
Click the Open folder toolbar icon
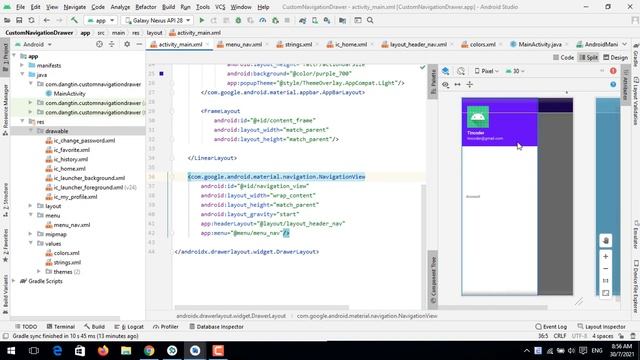(x=7, y=20)
